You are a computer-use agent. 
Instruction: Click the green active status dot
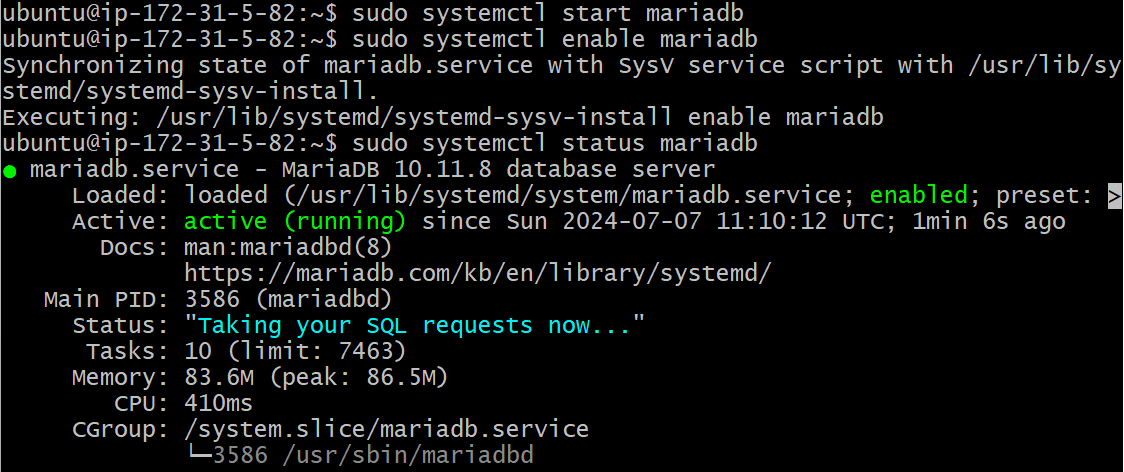click(9, 172)
